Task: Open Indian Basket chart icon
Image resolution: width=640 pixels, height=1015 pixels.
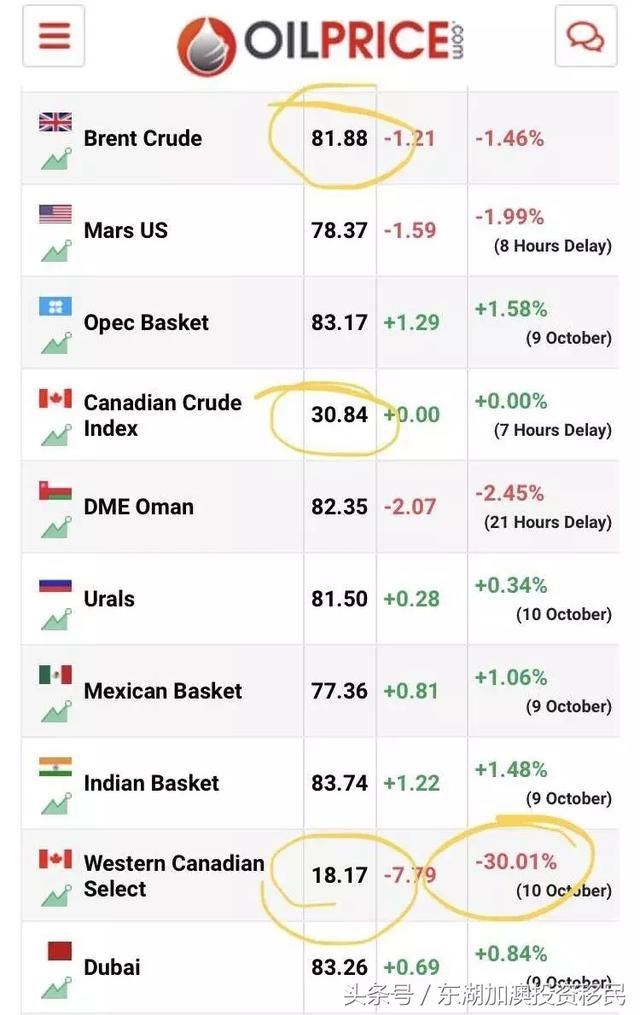Action: tap(55, 801)
